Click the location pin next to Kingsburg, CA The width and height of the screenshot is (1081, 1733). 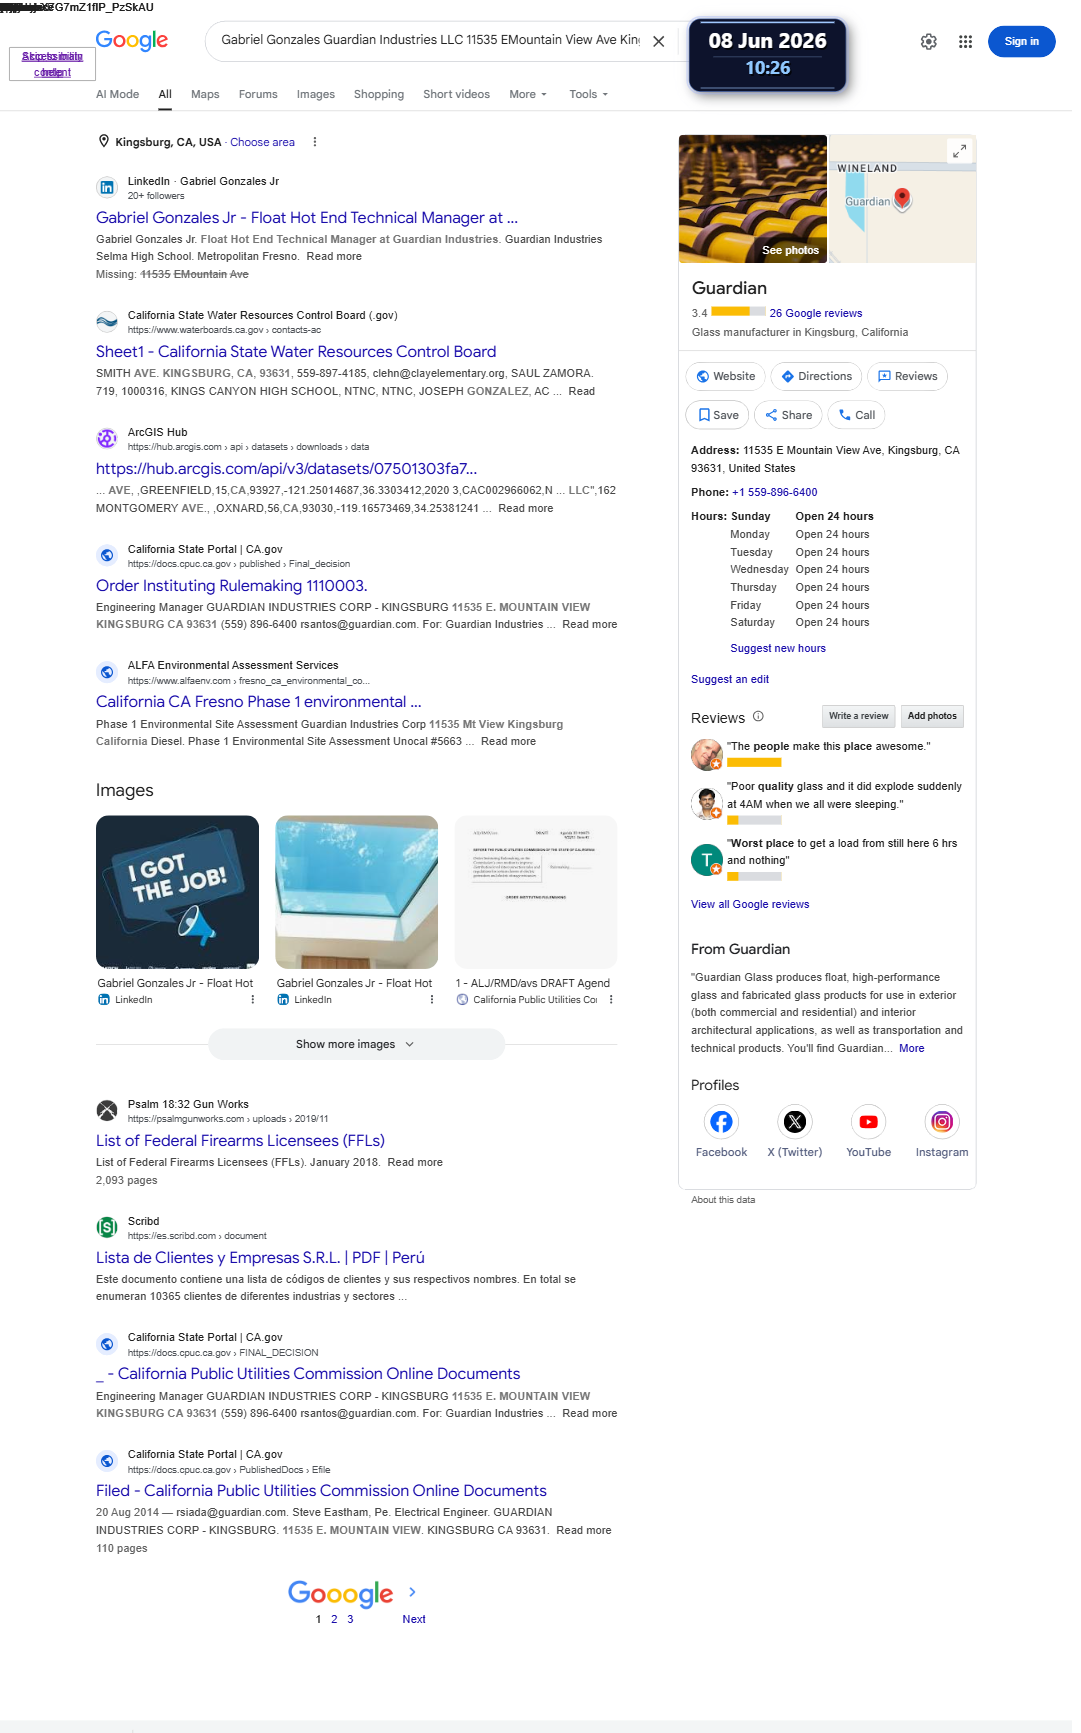click(104, 141)
